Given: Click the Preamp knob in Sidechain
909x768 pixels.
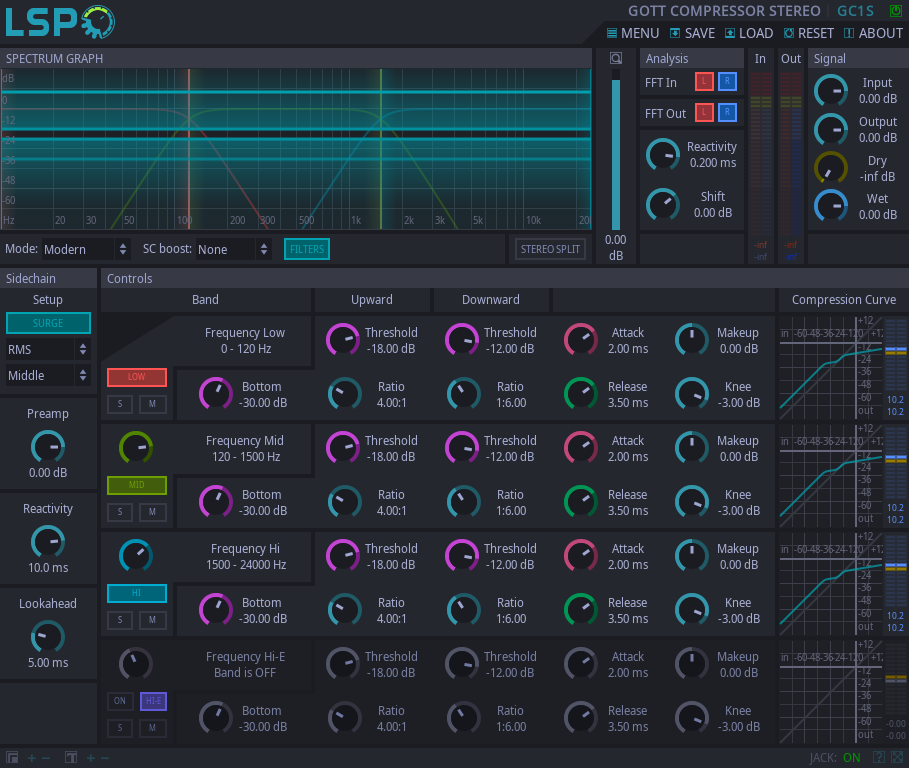Looking at the screenshot, I should pyautogui.click(x=48, y=446).
